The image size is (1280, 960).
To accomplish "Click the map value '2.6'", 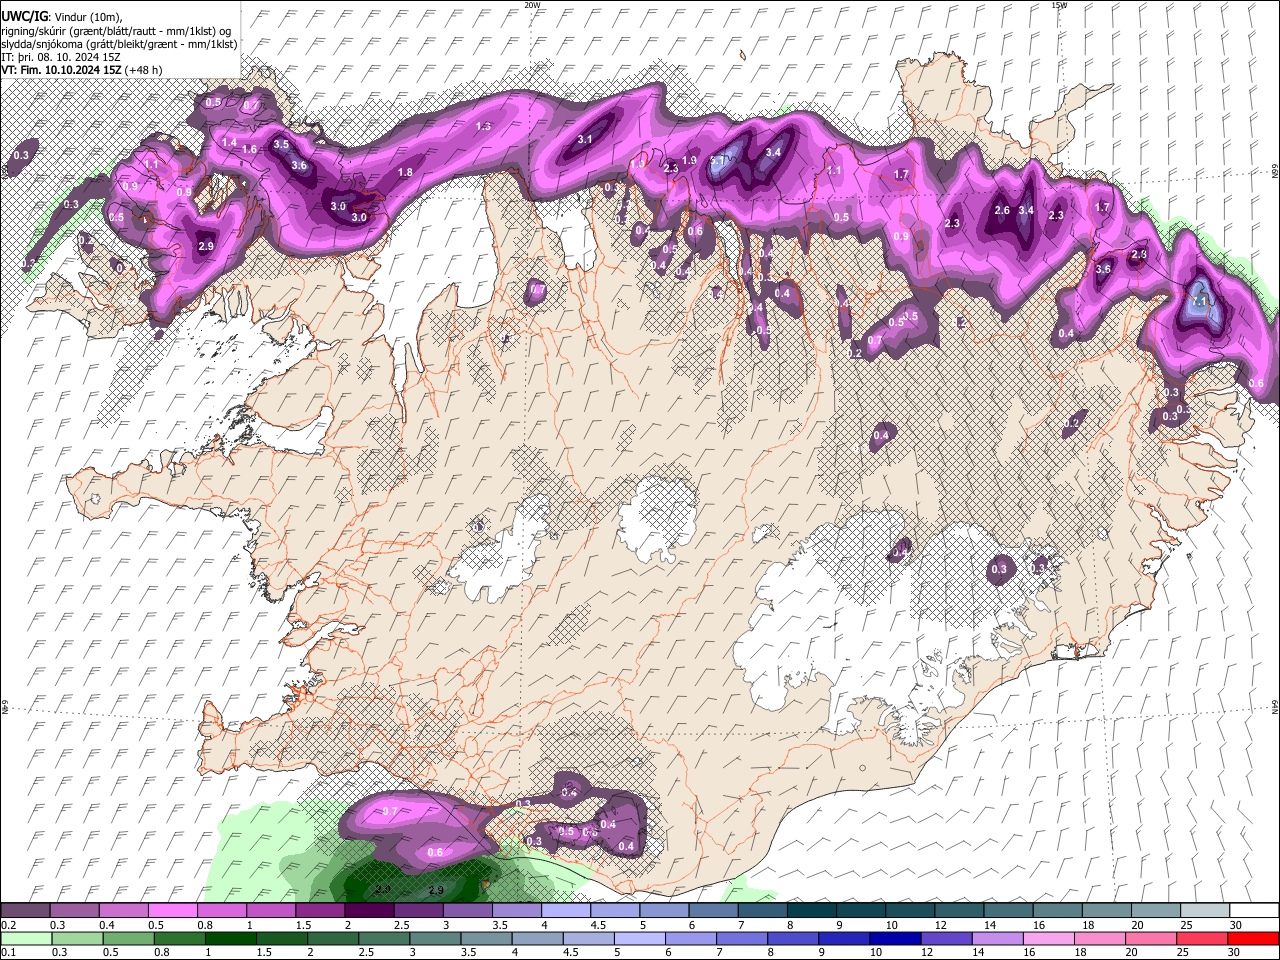I will 1003,210.
